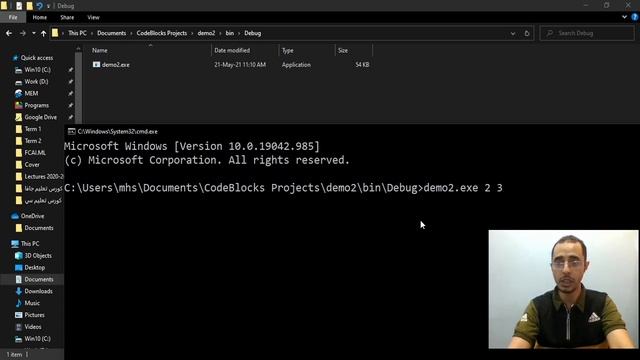This screenshot has height=360, width=640.
Task: Open the Term 1 folder
Action: point(33,129)
